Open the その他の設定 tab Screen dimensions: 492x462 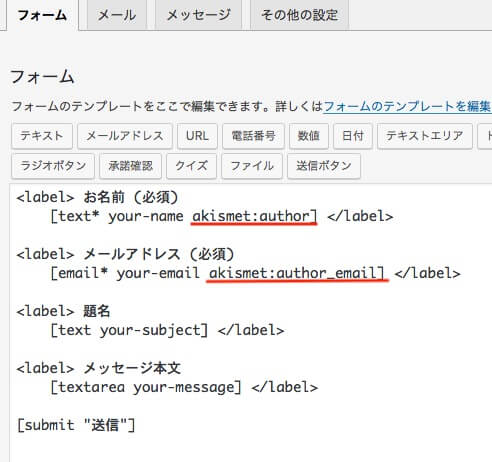(x=299, y=15)
